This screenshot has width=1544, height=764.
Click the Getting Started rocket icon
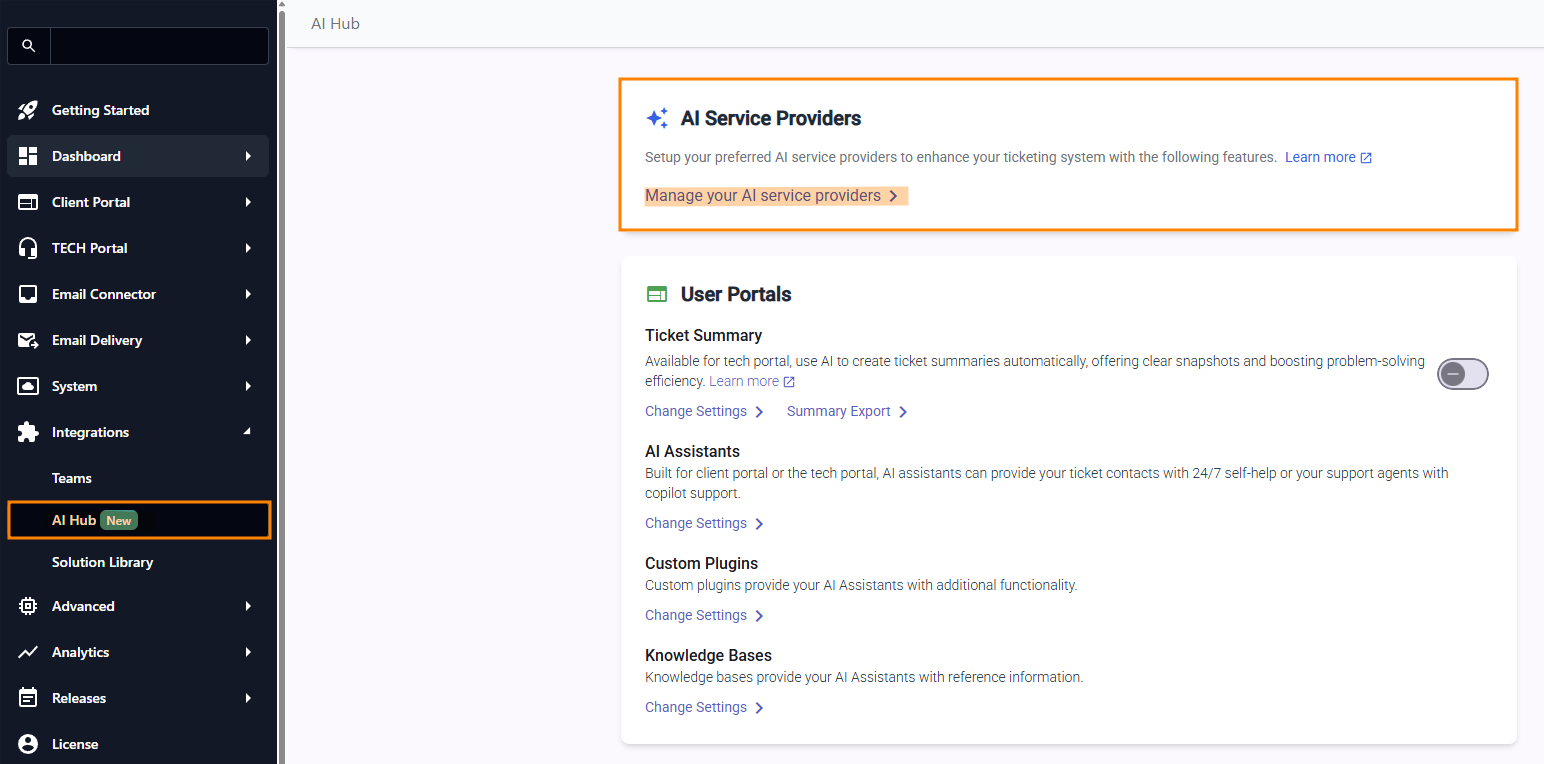[x=28, y=110]
